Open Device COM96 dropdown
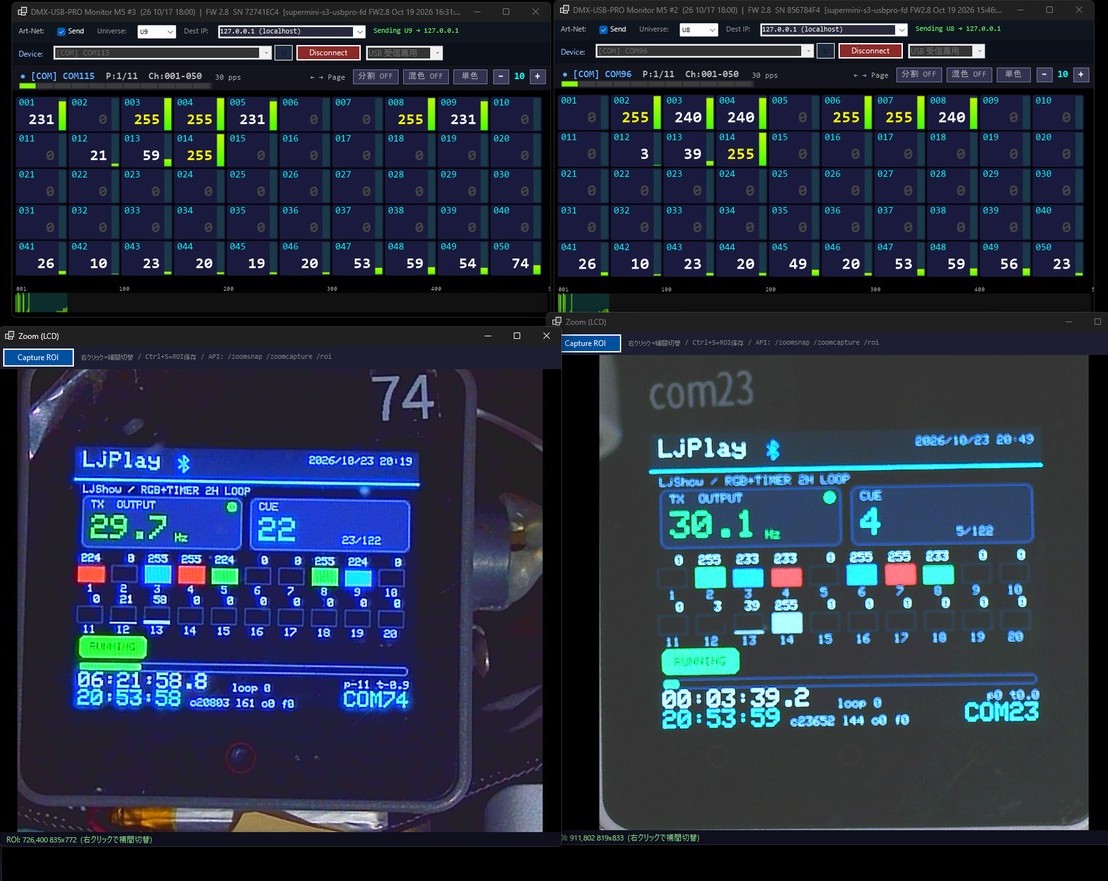1108x881 pixels. pyautogui.click(x=705, y=51)
